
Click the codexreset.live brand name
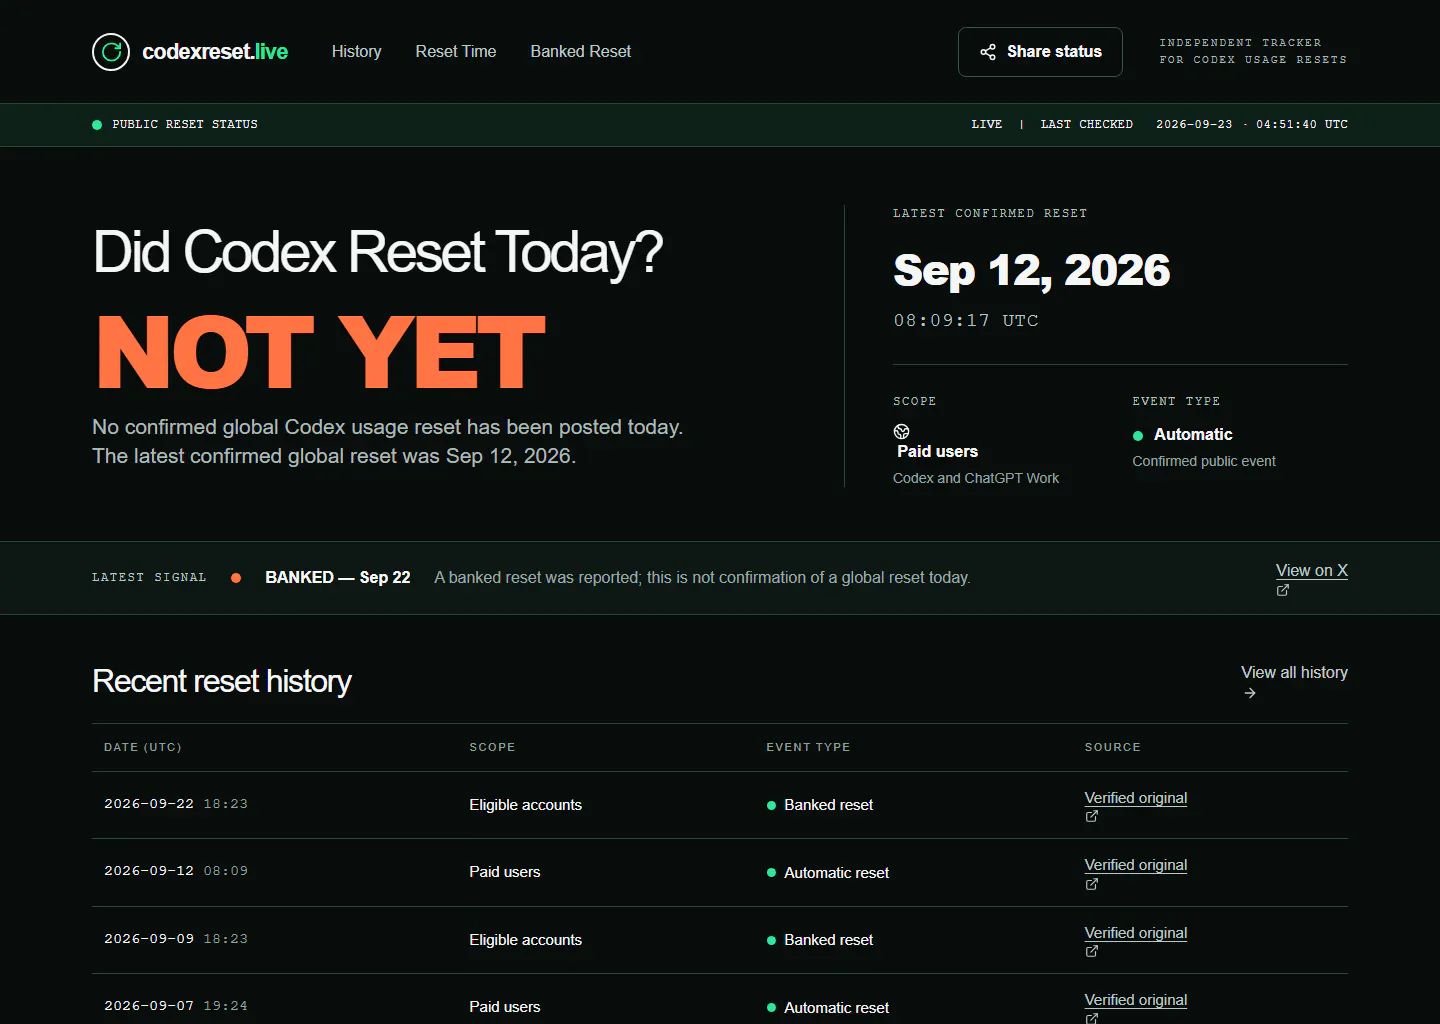coord(215,52)
